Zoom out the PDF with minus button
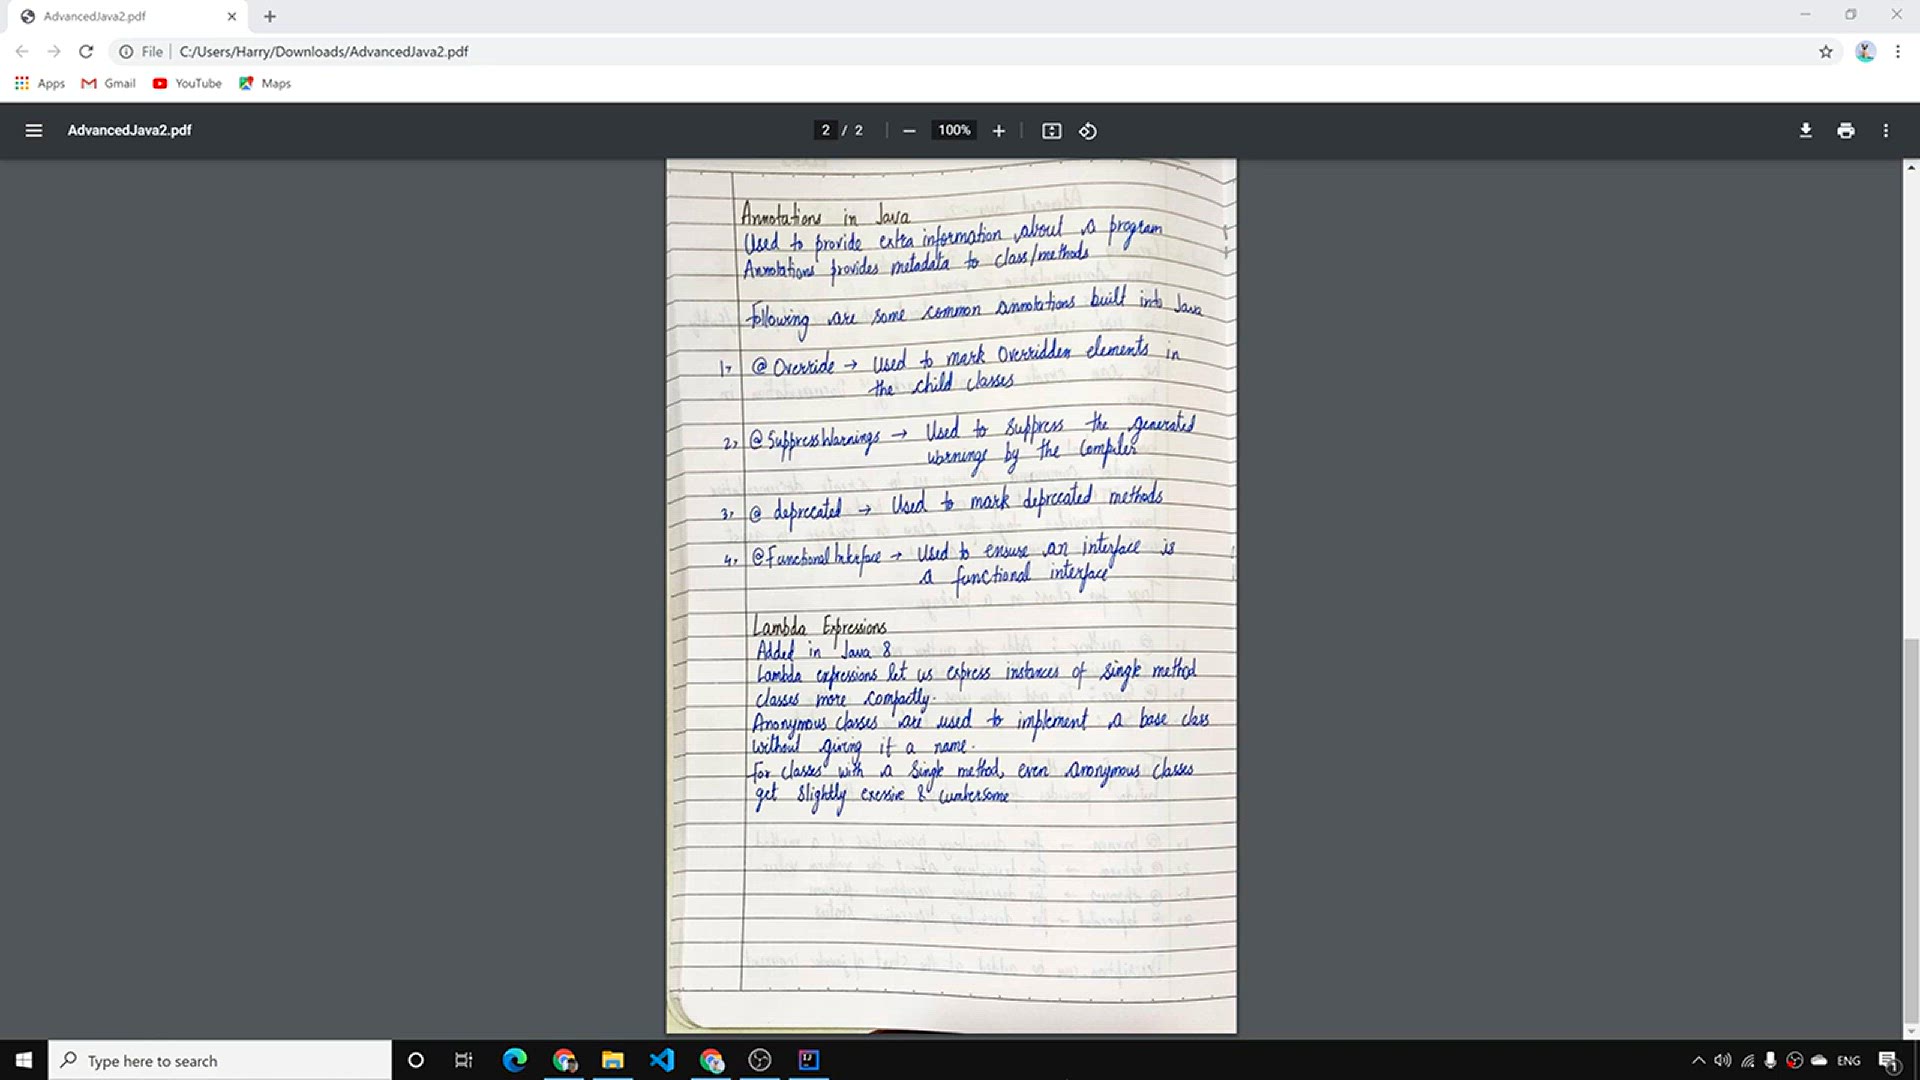This screenshot has width=1920, height=1080. click(909, 131)
